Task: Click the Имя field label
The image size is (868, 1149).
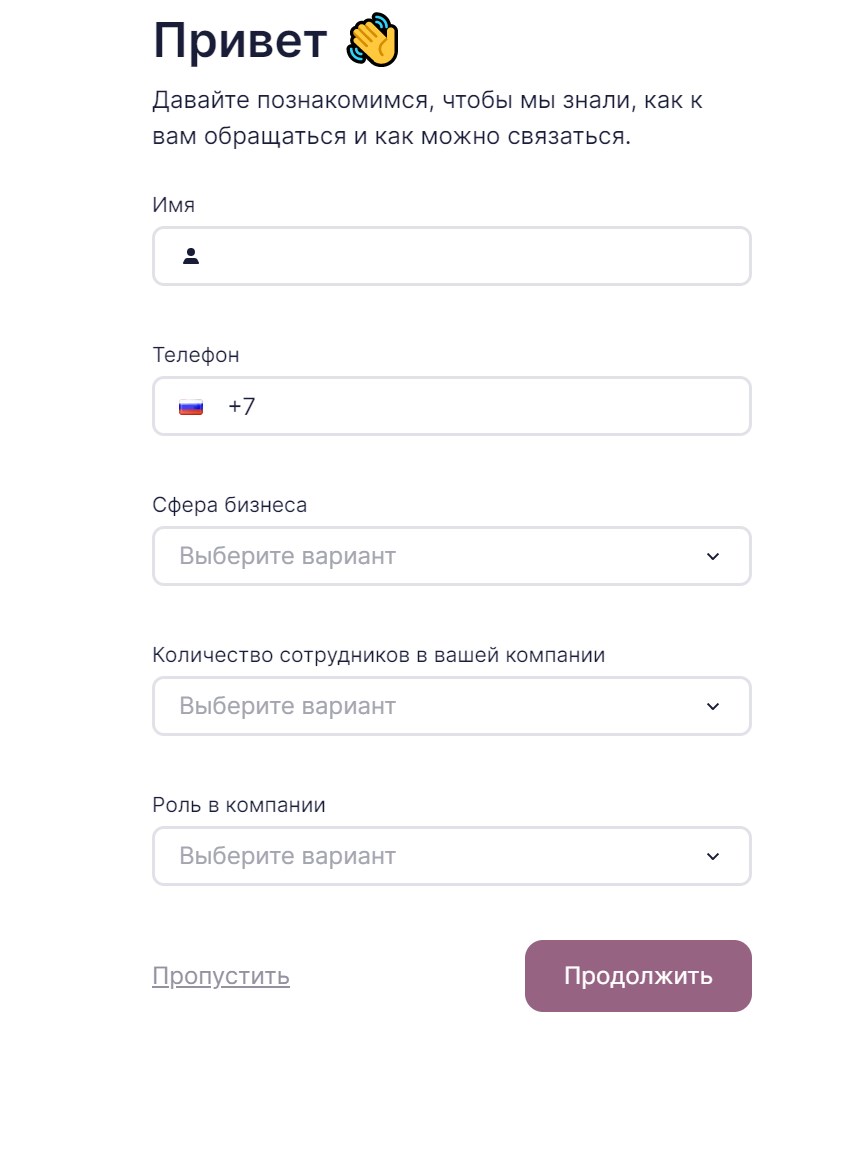Action: 174,205
